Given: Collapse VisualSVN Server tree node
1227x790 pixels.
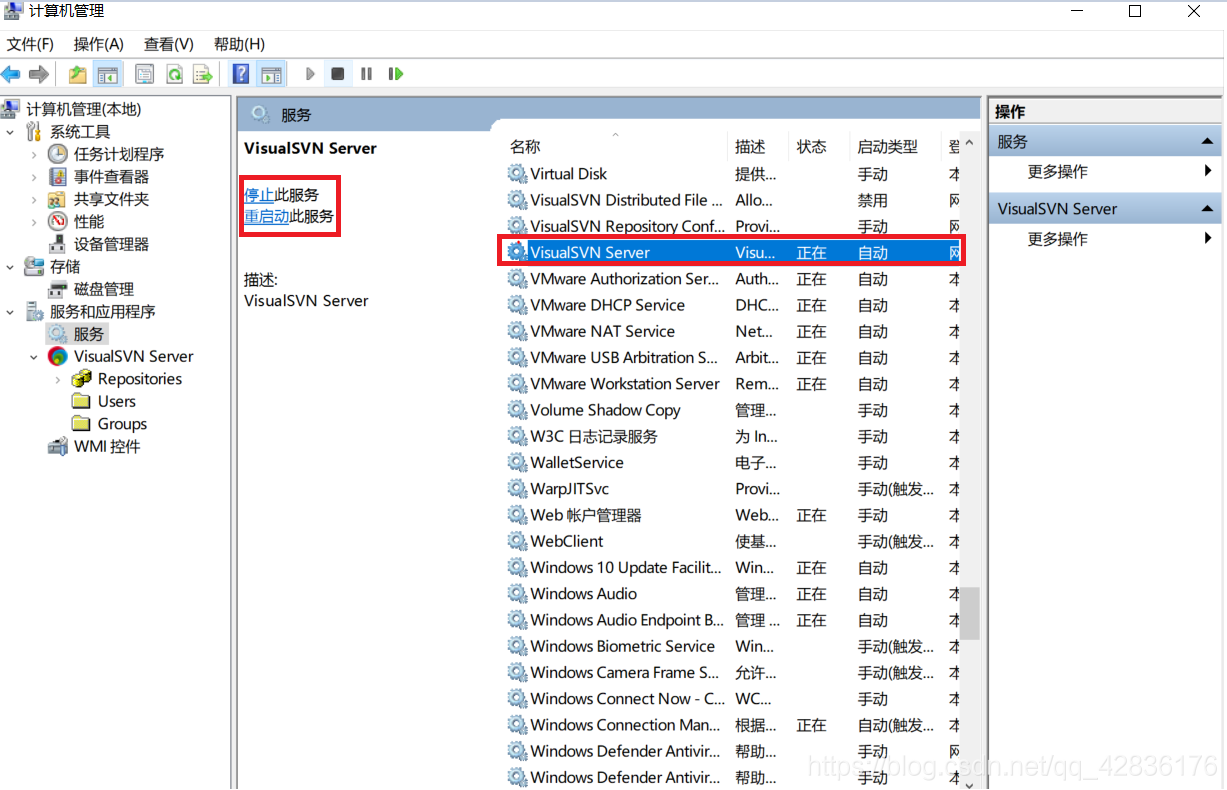Looking at the screenshot, I should point(34,357).
